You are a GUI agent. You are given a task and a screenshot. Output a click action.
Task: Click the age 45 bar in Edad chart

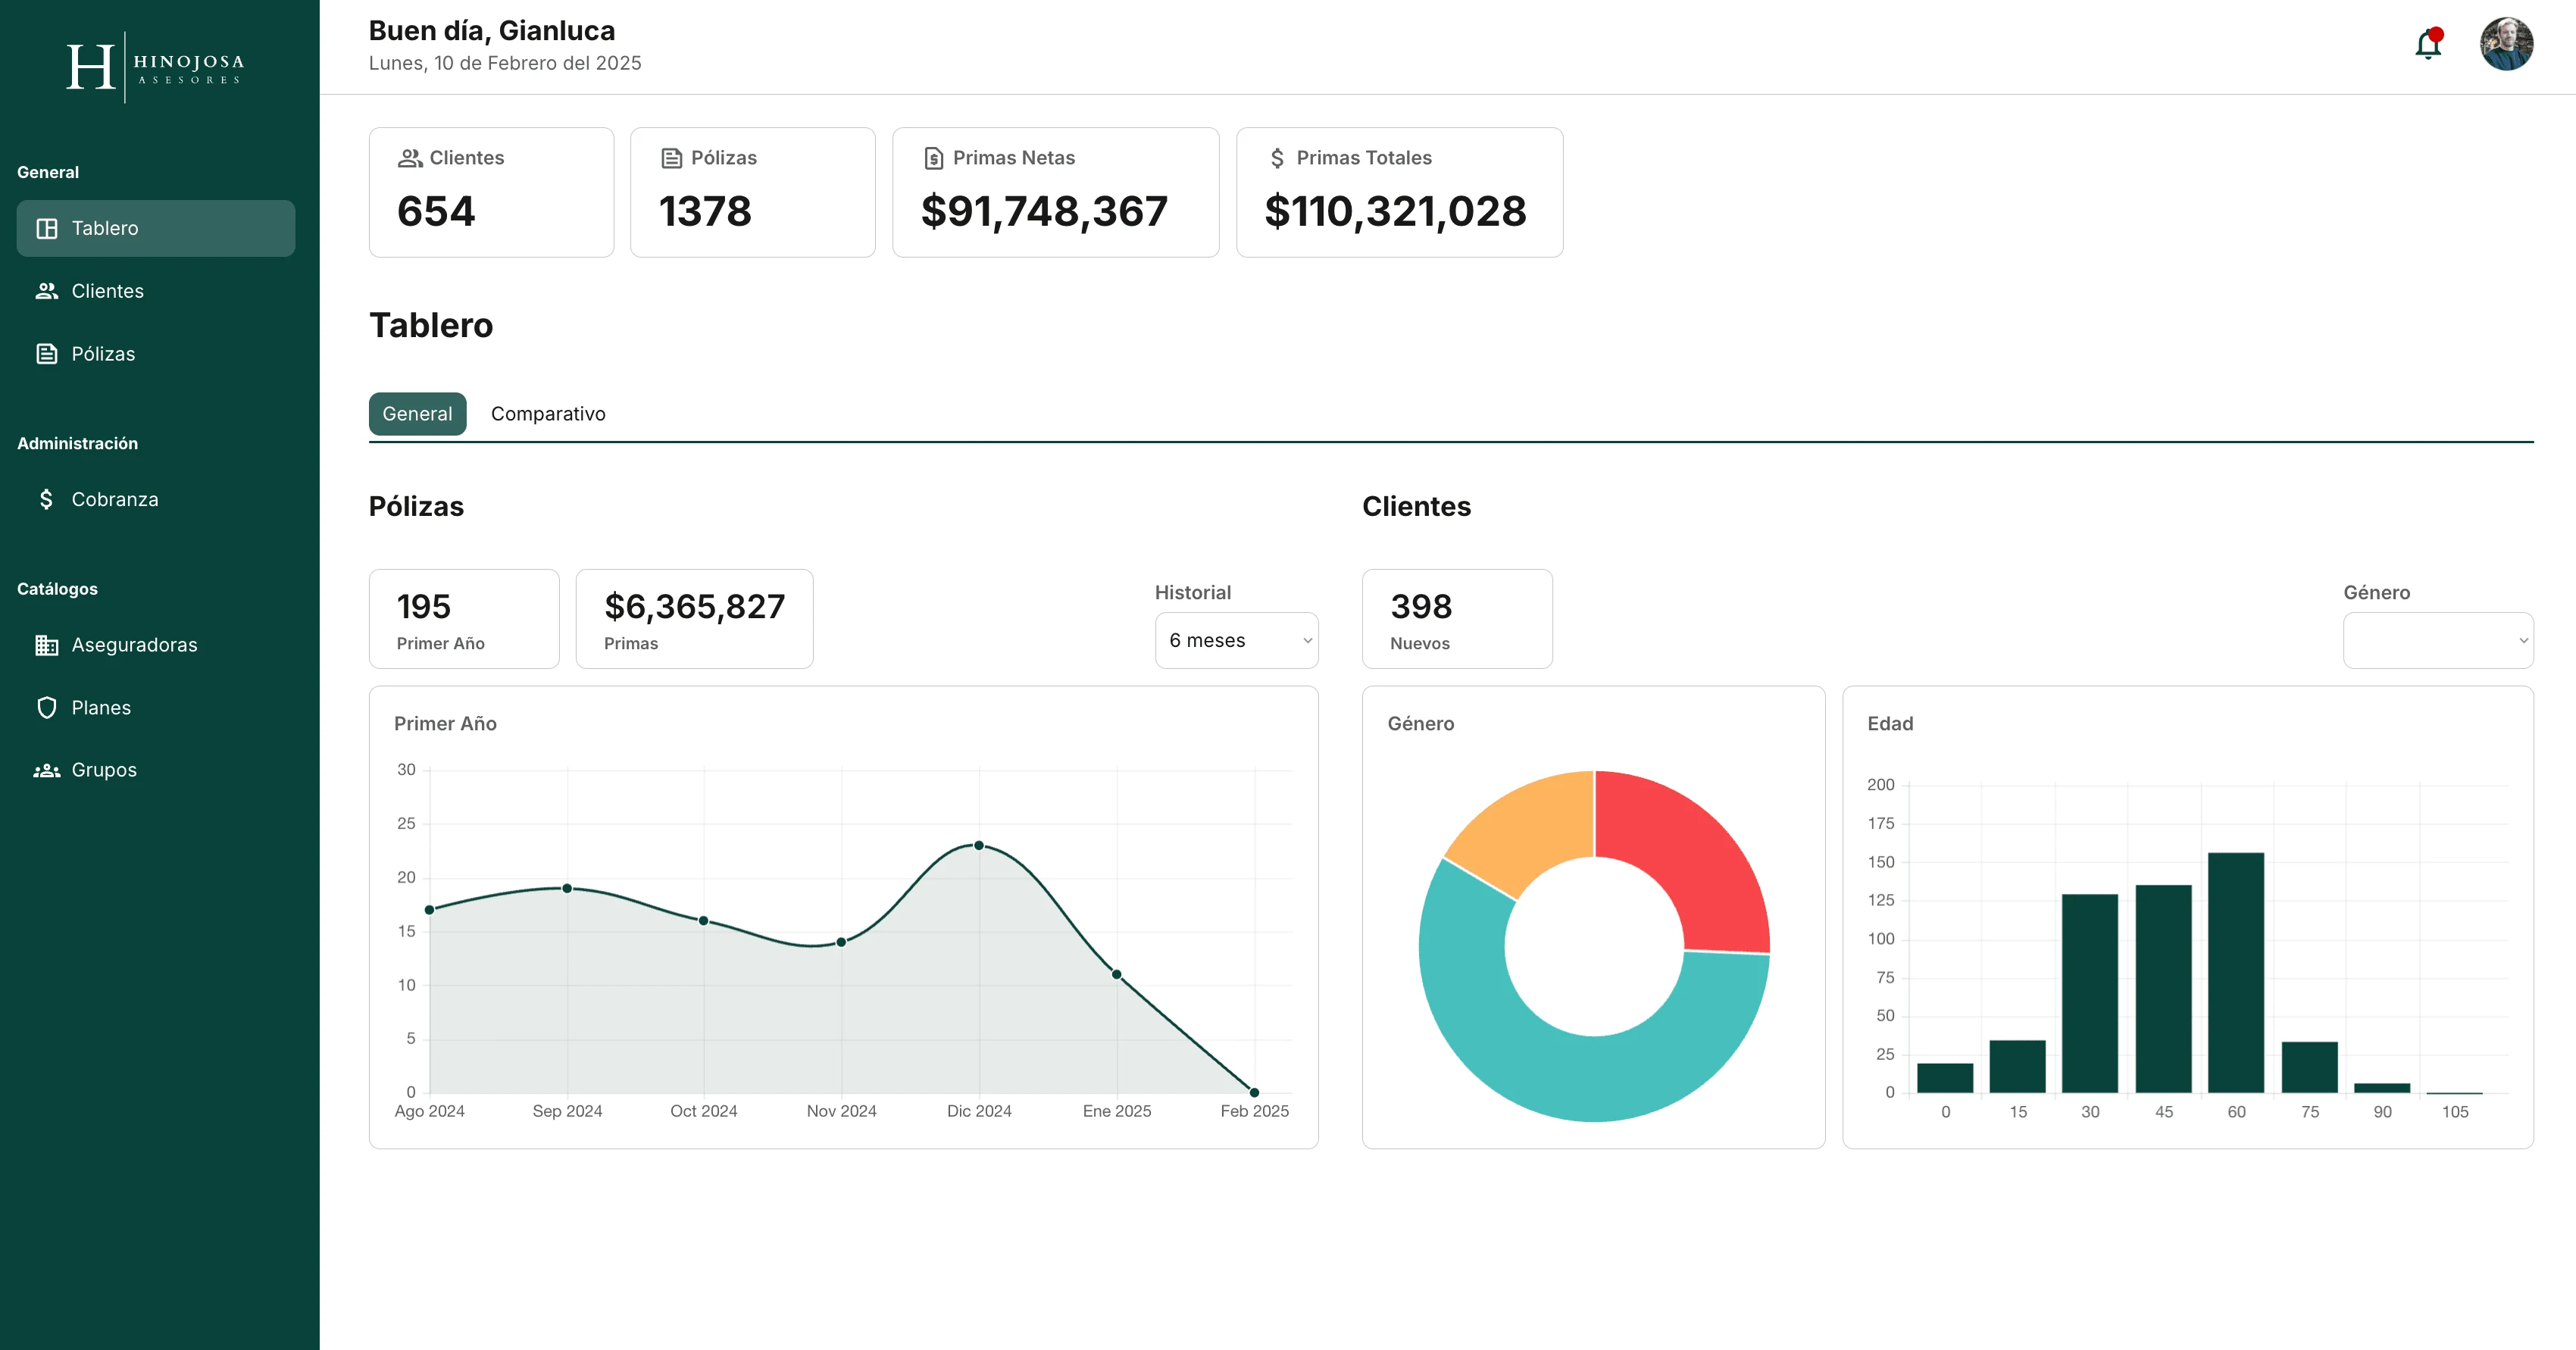pyautogui.click(x=2163, y=989)
